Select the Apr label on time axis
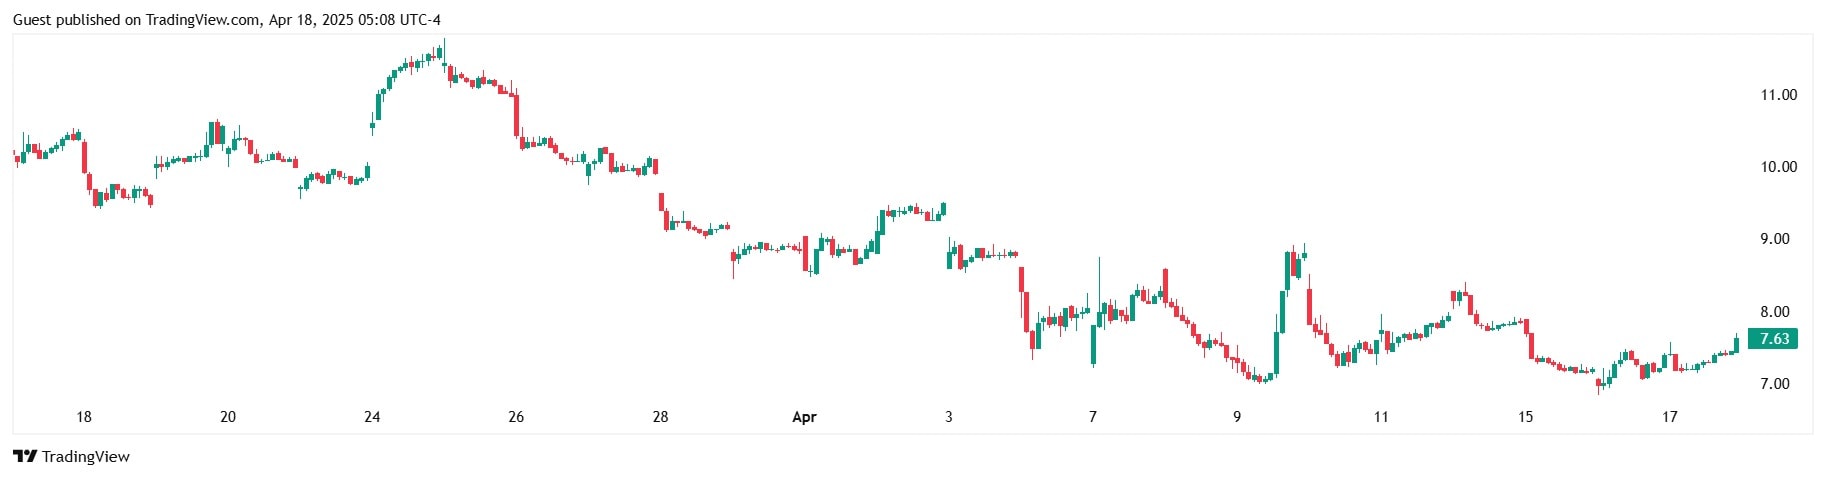Viewport: 1826px width, 478px height. pos(804,417)
